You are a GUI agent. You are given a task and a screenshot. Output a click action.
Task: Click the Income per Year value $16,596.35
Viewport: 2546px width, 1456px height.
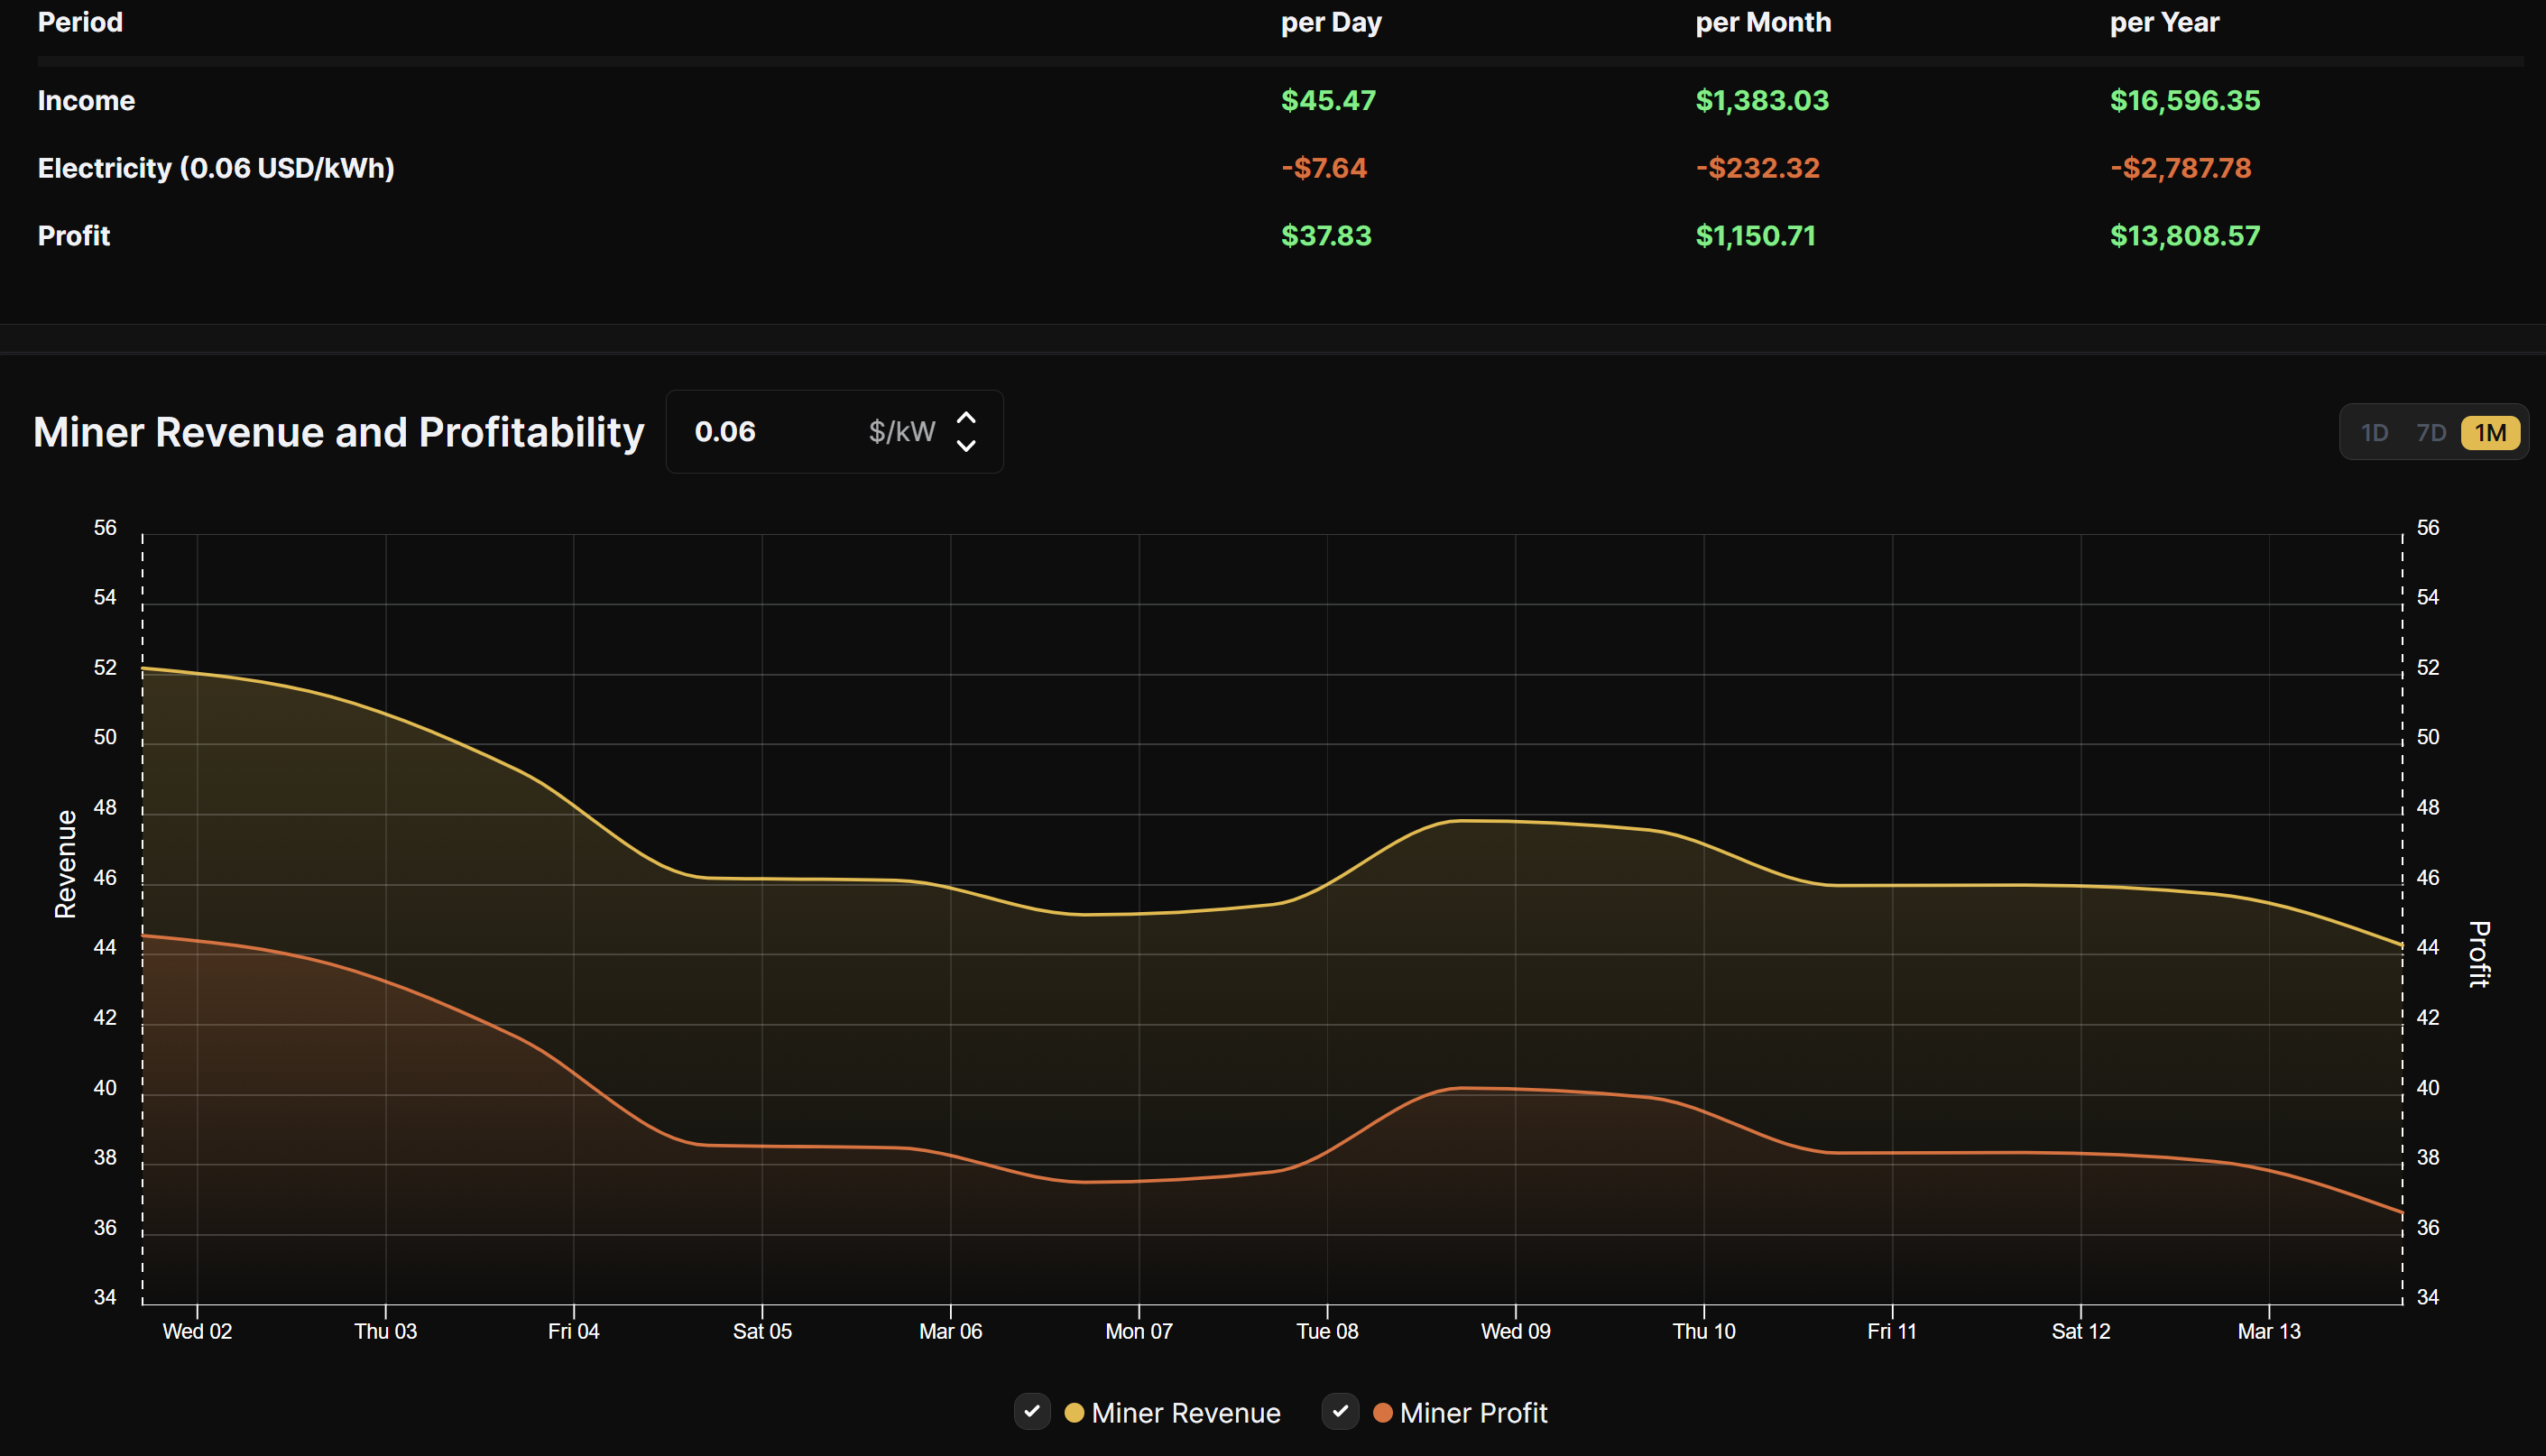coord(2184,100)
